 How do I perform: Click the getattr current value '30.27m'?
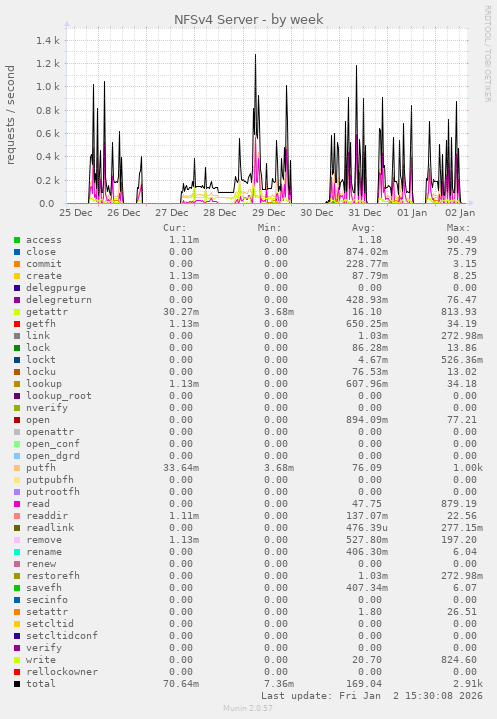[x=181, y=312]
